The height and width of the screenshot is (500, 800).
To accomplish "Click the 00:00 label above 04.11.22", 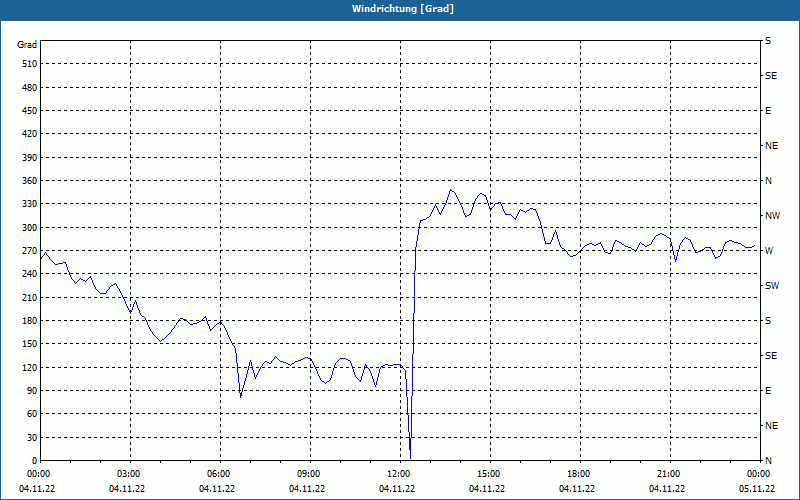I will (x=41, y=474).
